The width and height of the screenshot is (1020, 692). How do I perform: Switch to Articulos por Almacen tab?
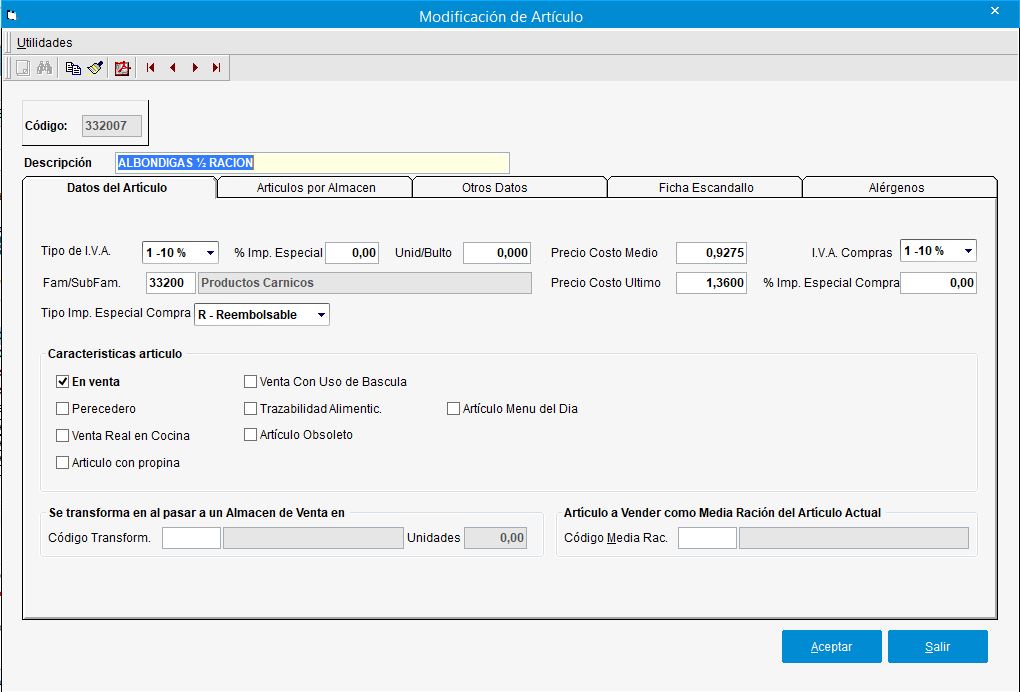coord(316,187)
